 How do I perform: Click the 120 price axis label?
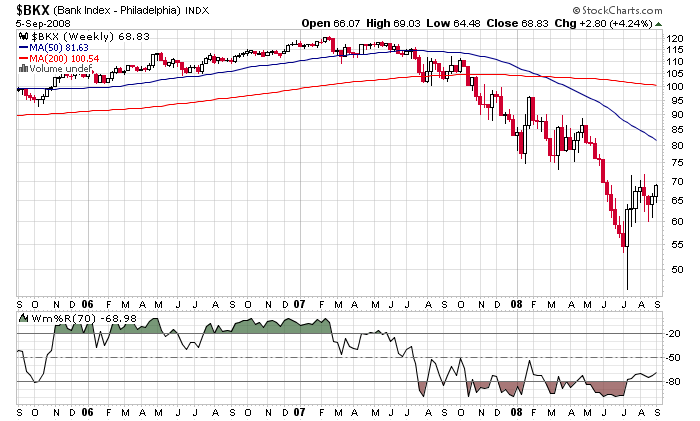click(675, 38)
